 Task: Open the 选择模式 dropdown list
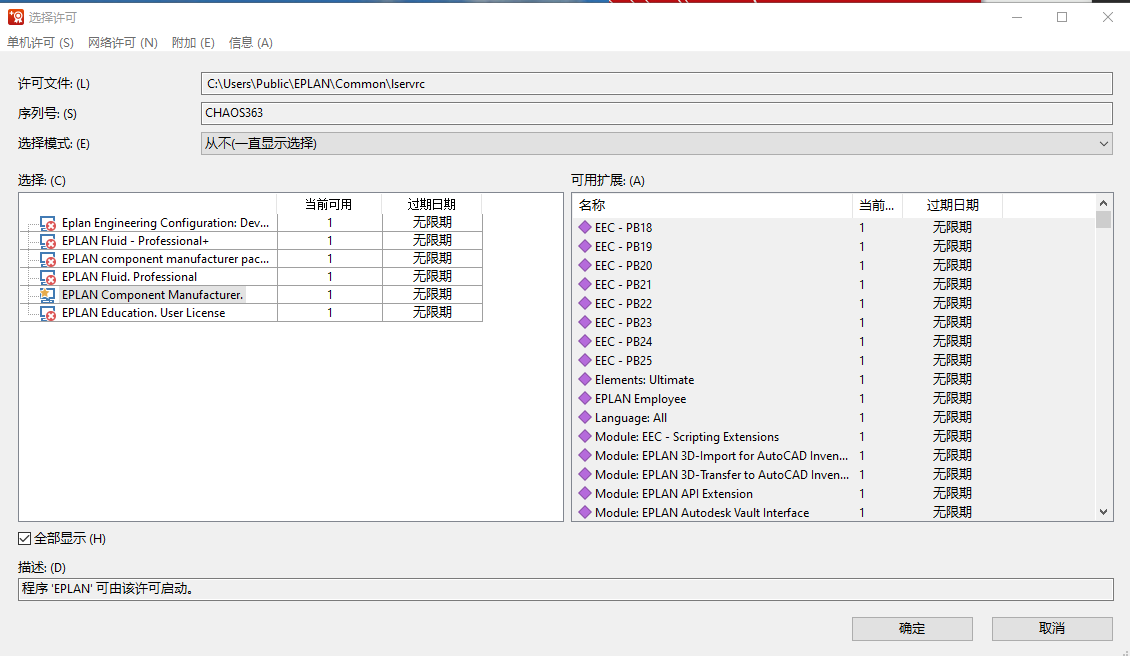pyautogui.click(x=1103, y=144)
